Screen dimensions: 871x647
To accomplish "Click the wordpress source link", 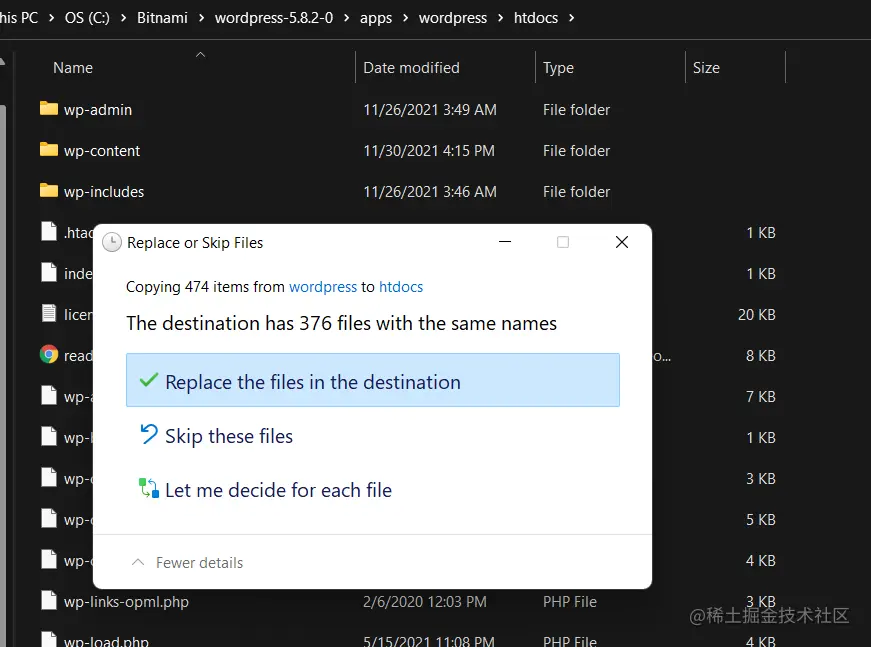I will point(322,287).
